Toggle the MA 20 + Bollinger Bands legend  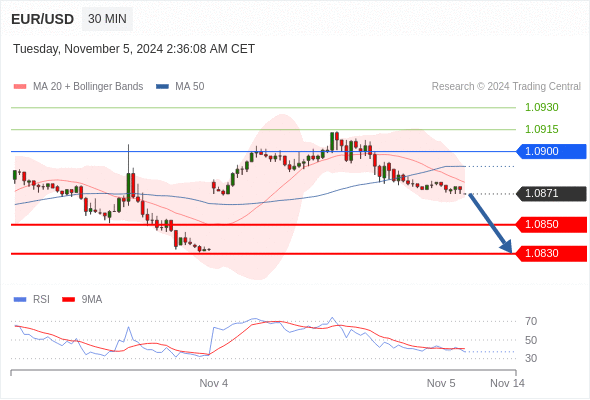pos(88,87)
